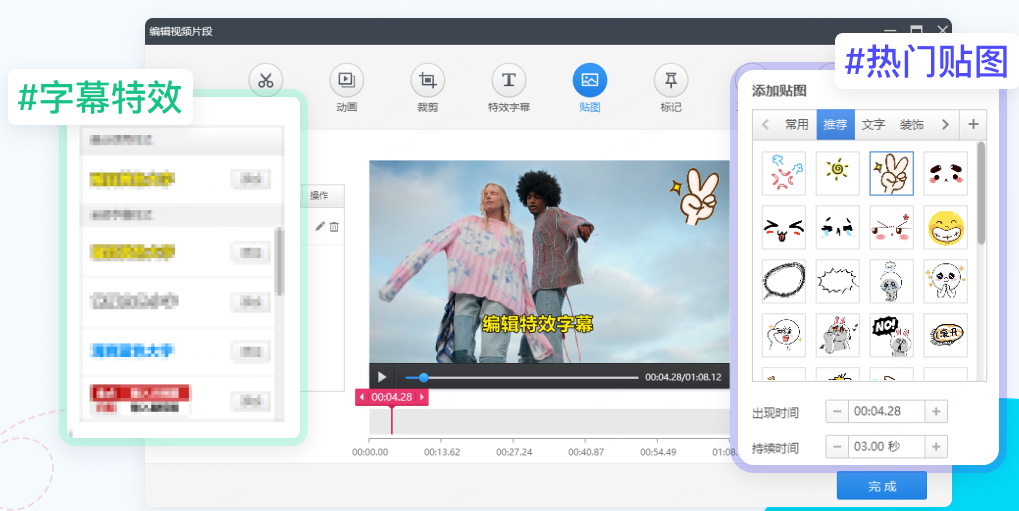This screenshot has height=511, width=1019.
Task: Select the scissors cut tool
Action: coord(265,81)
